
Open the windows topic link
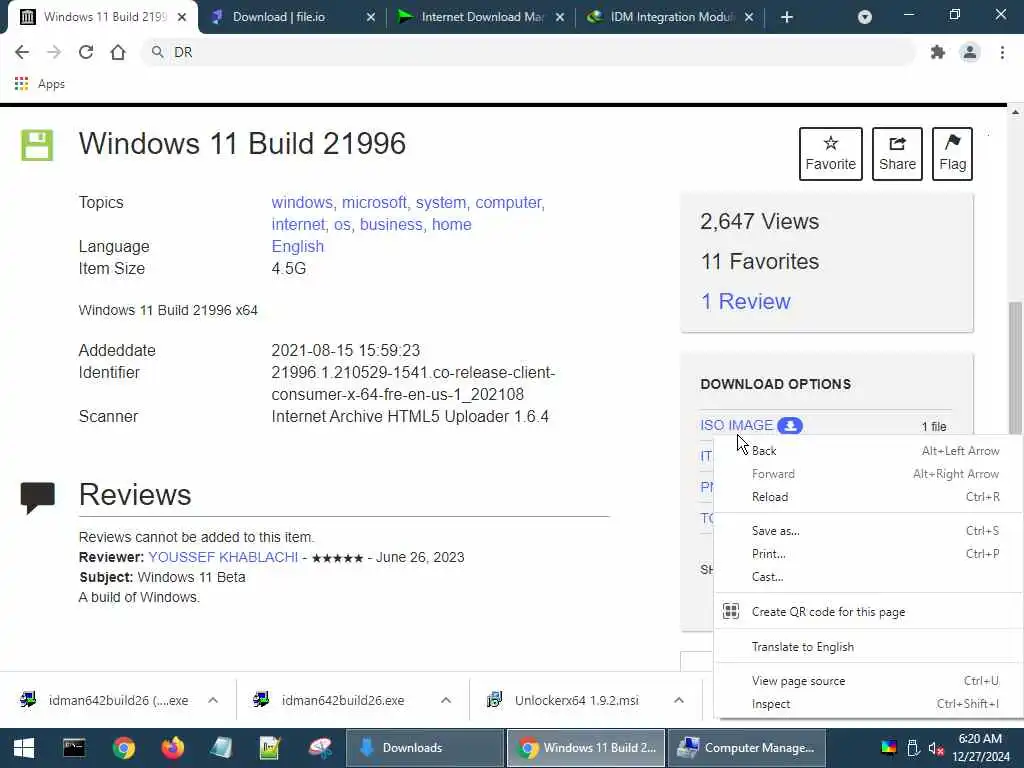tap(302, 202)
